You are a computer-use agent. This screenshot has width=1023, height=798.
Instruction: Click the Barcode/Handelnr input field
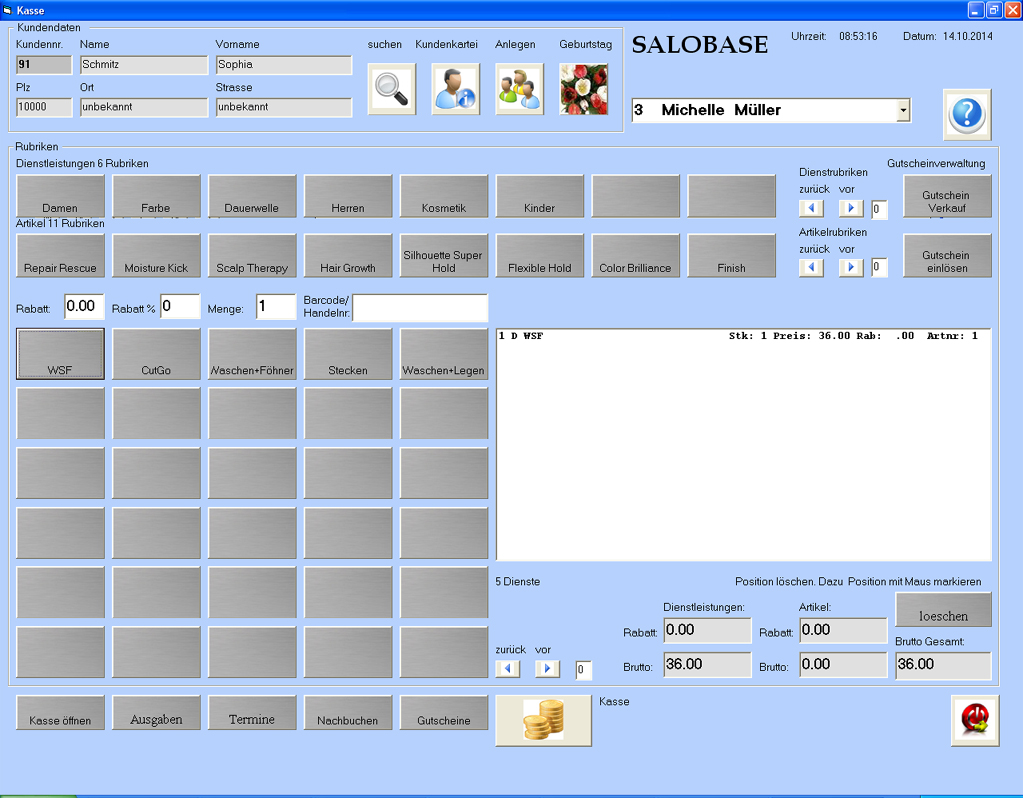coord(420,308)
